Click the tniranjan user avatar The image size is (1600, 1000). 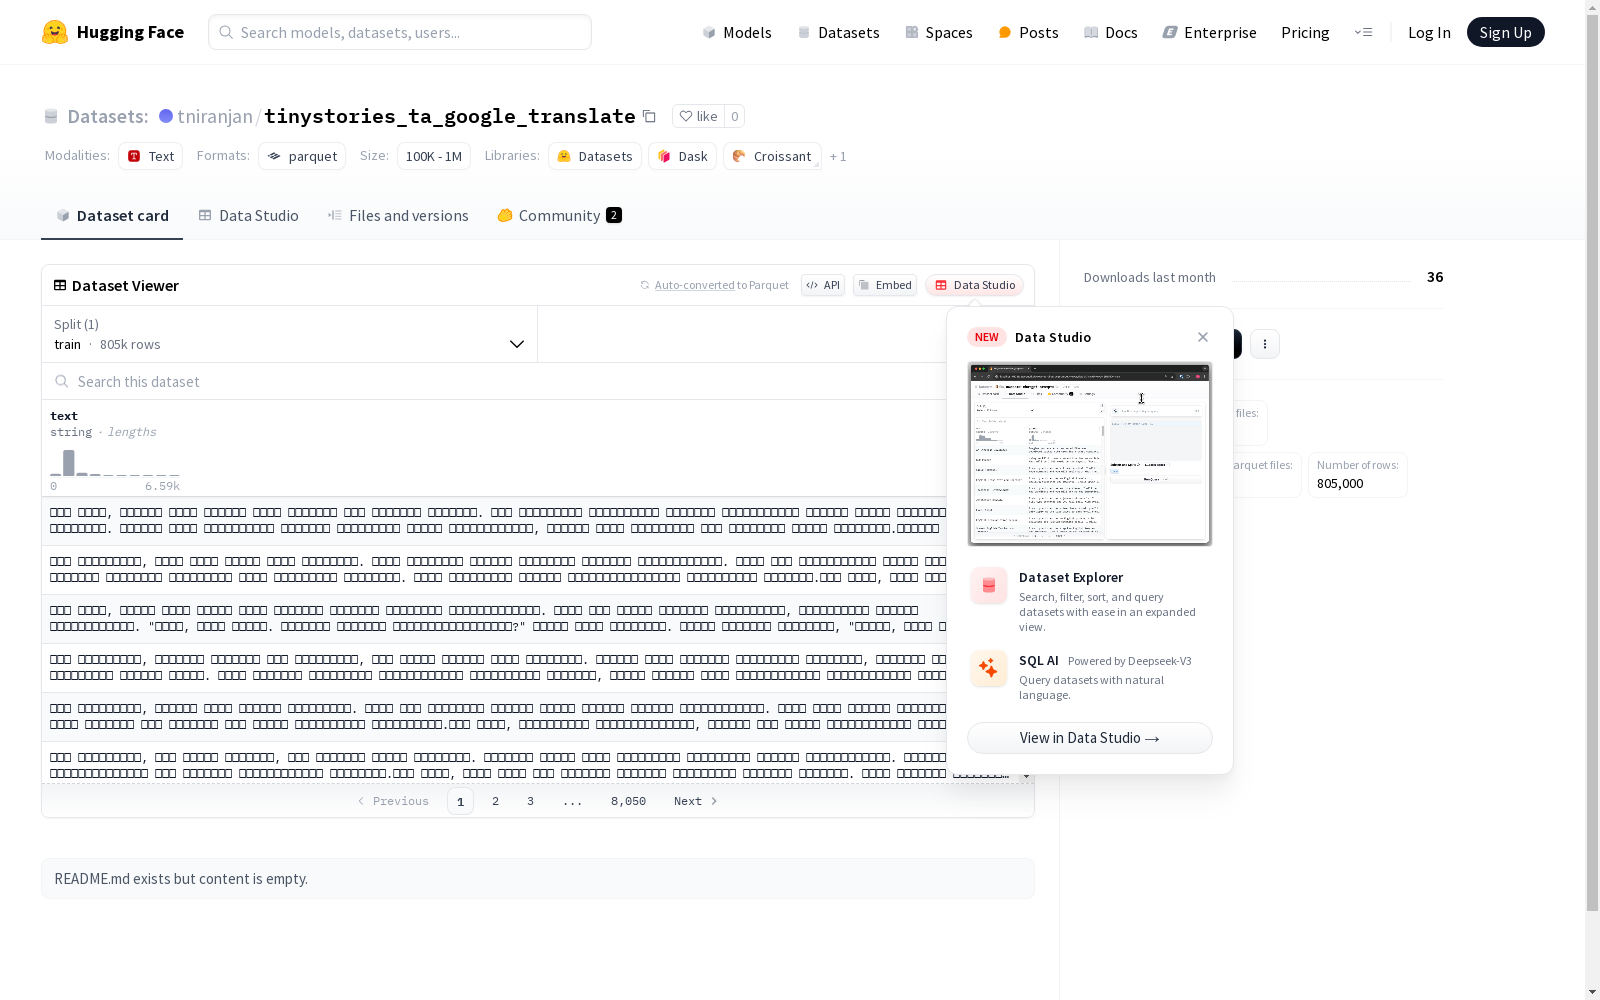tap(166, 116)
